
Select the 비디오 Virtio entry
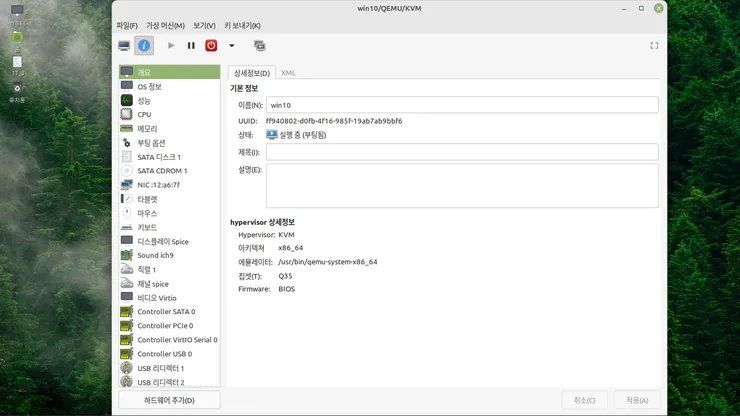click(x=169, y=298)
